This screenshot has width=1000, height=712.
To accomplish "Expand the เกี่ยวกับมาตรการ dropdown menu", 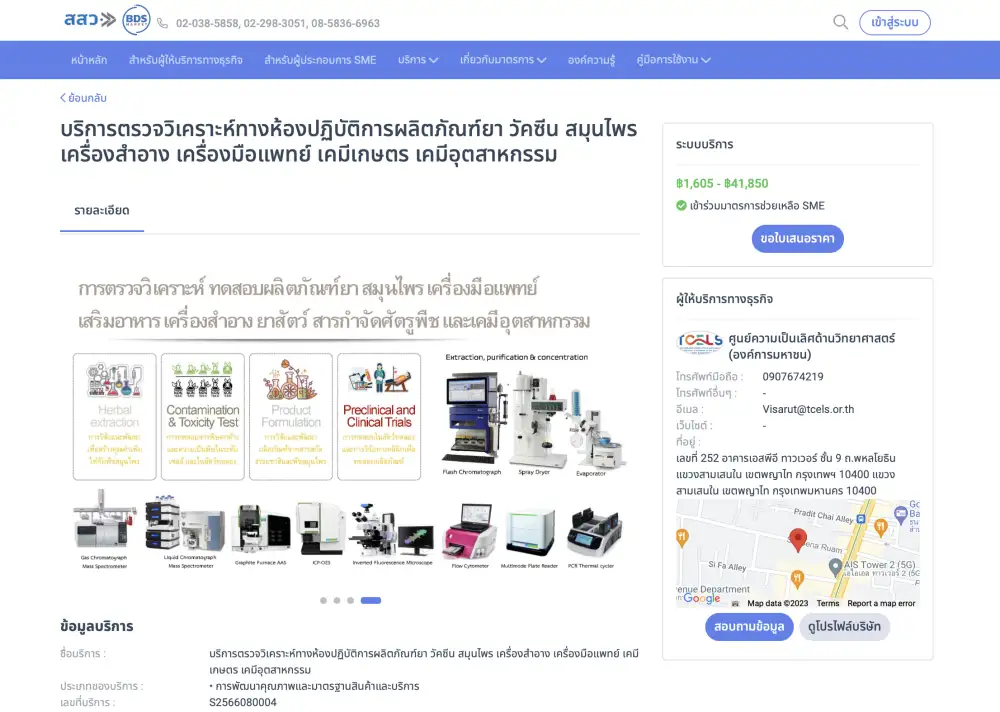I will pos(503,60).
